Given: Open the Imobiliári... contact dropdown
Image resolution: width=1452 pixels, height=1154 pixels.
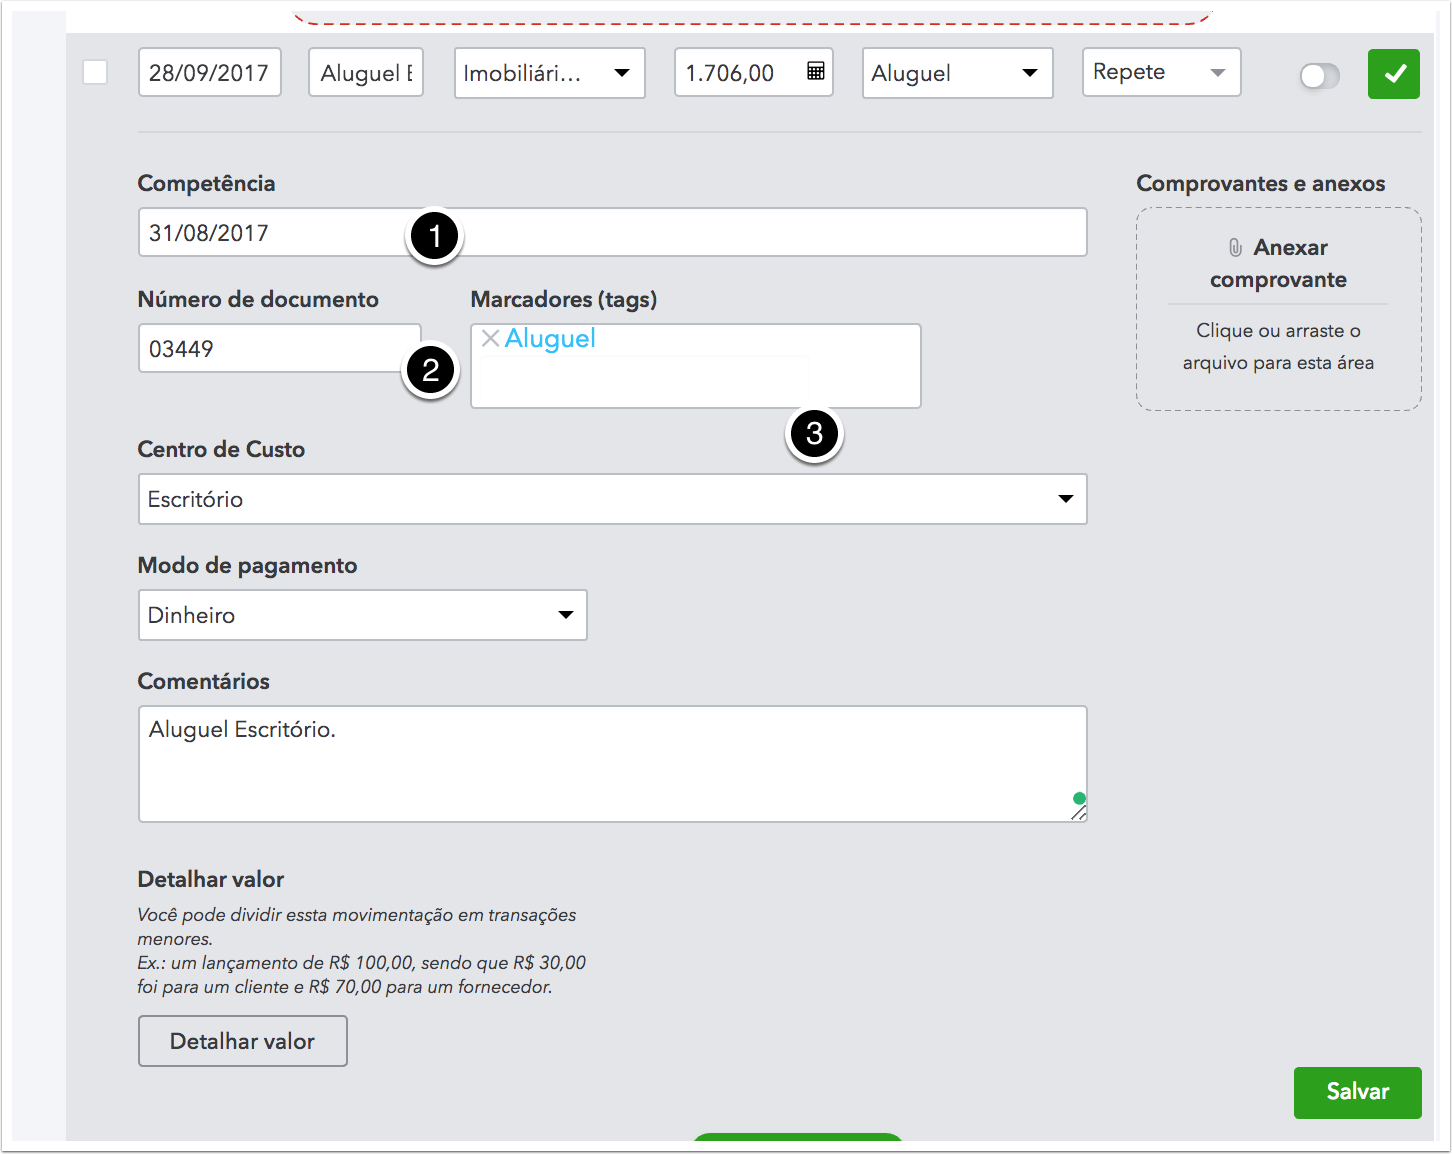Looking at the screenshot, I should 549,73.
